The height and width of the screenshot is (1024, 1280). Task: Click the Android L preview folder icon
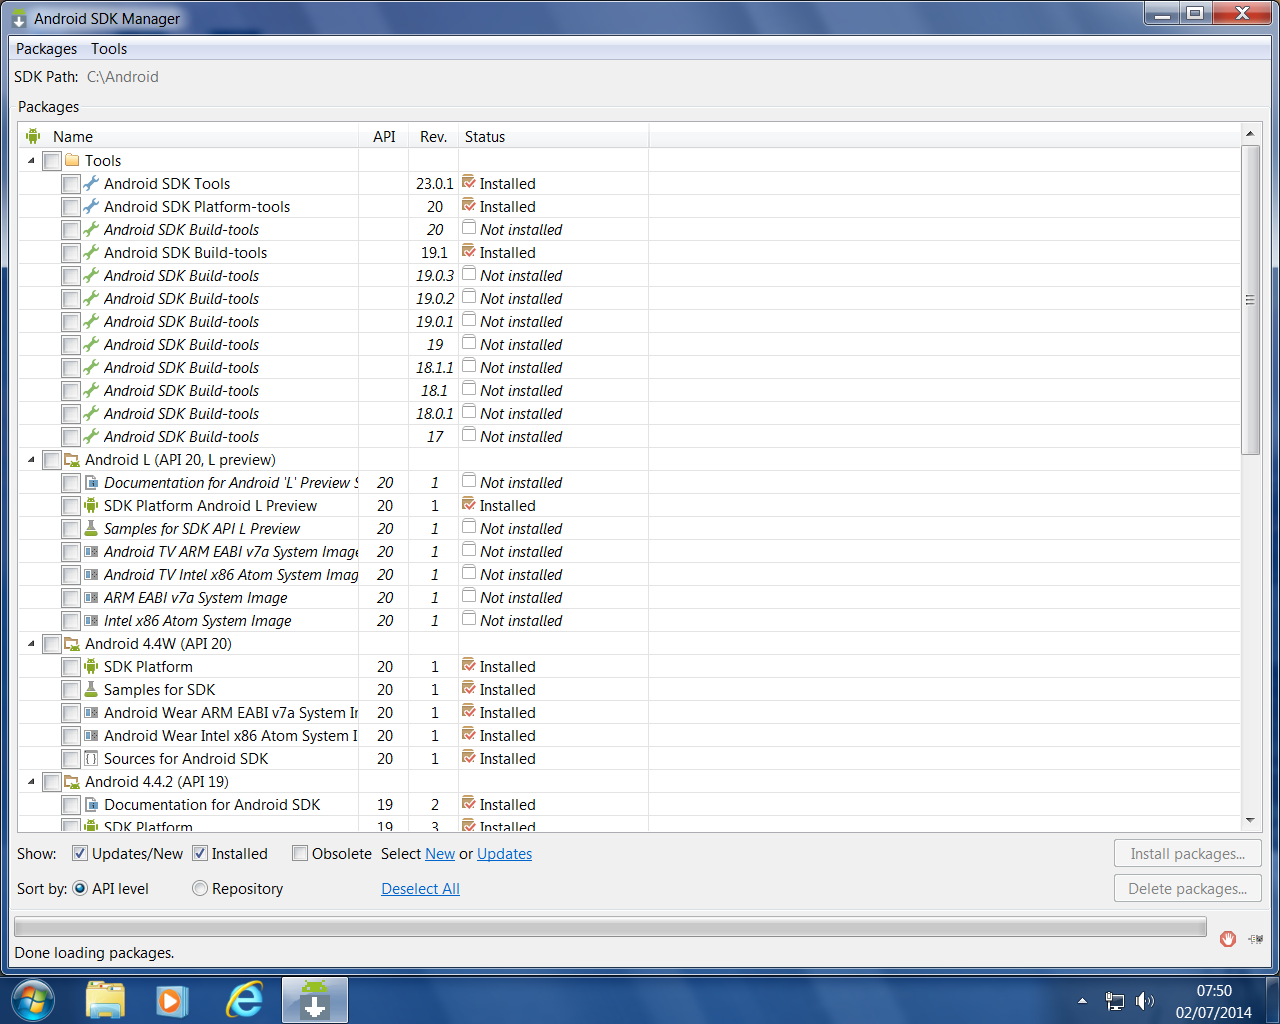[72, 460]
